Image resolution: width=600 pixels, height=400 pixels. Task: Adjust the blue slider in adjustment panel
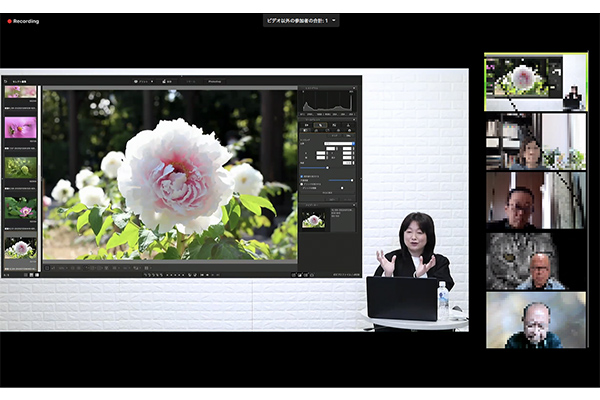327,168
